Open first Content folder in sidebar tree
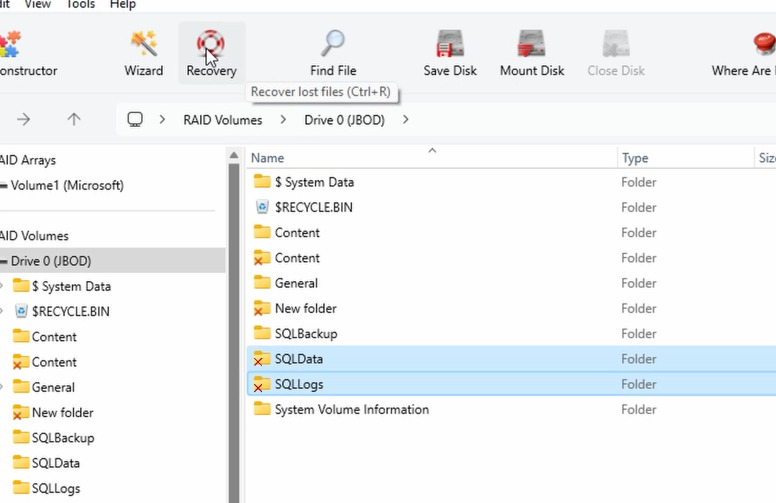The width and height of the screenshot is (776, 503). pyautogui.click(x=54, y=337)
